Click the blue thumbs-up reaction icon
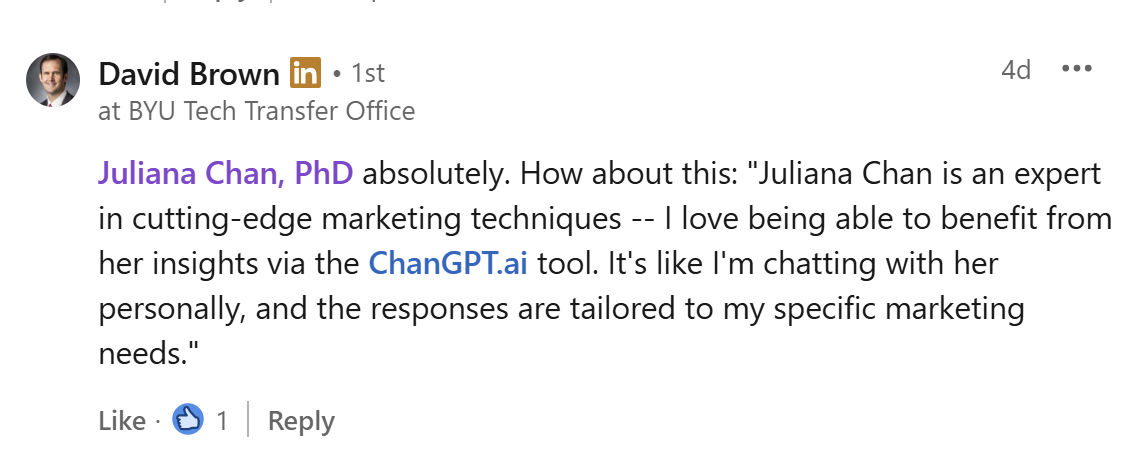The height and width of the screenshot is (460, 1144). [x=188, y=420]
